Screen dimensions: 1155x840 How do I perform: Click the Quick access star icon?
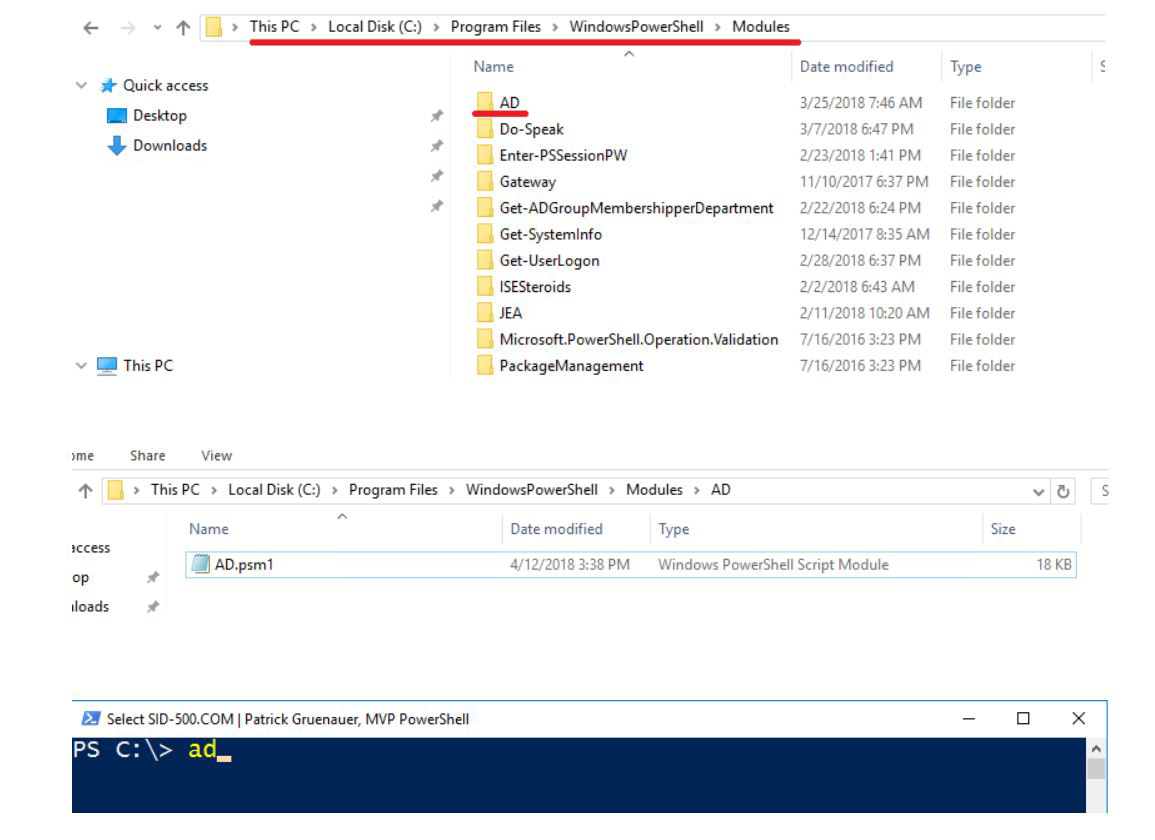click(x=108, y=85)
